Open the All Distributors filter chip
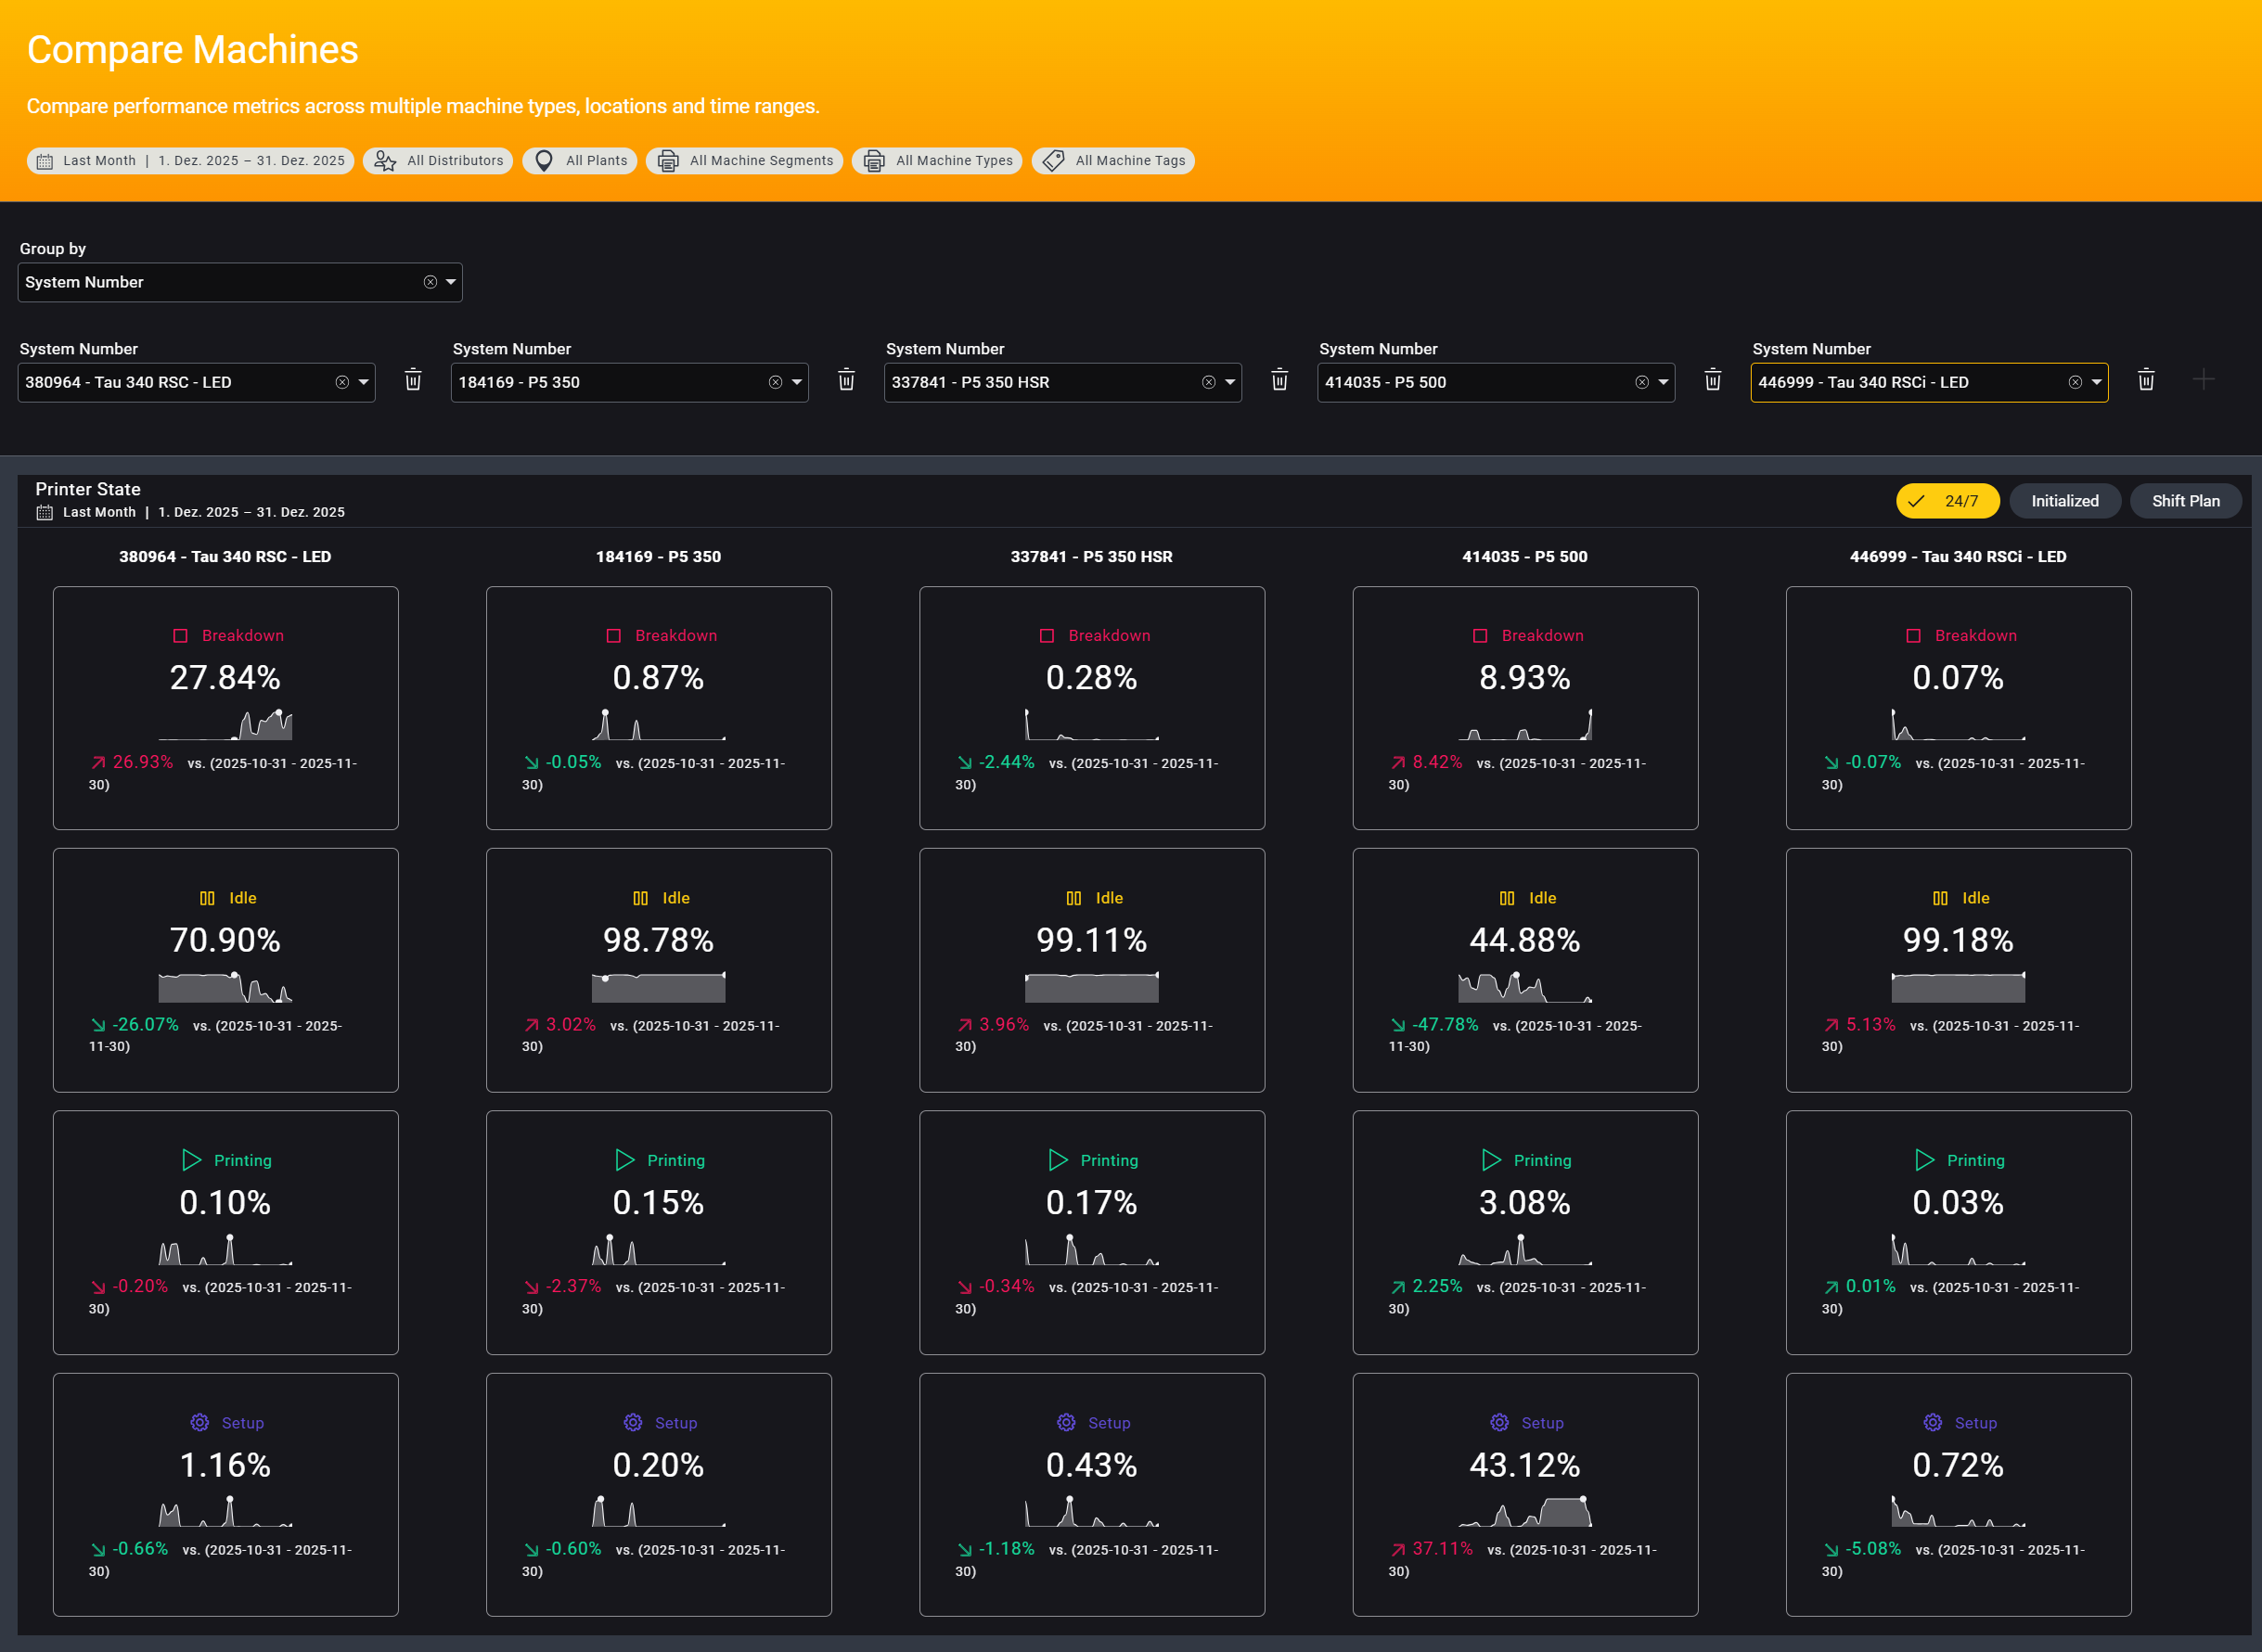Viewport: 2262px width, 1652px height. coord(438,161)
